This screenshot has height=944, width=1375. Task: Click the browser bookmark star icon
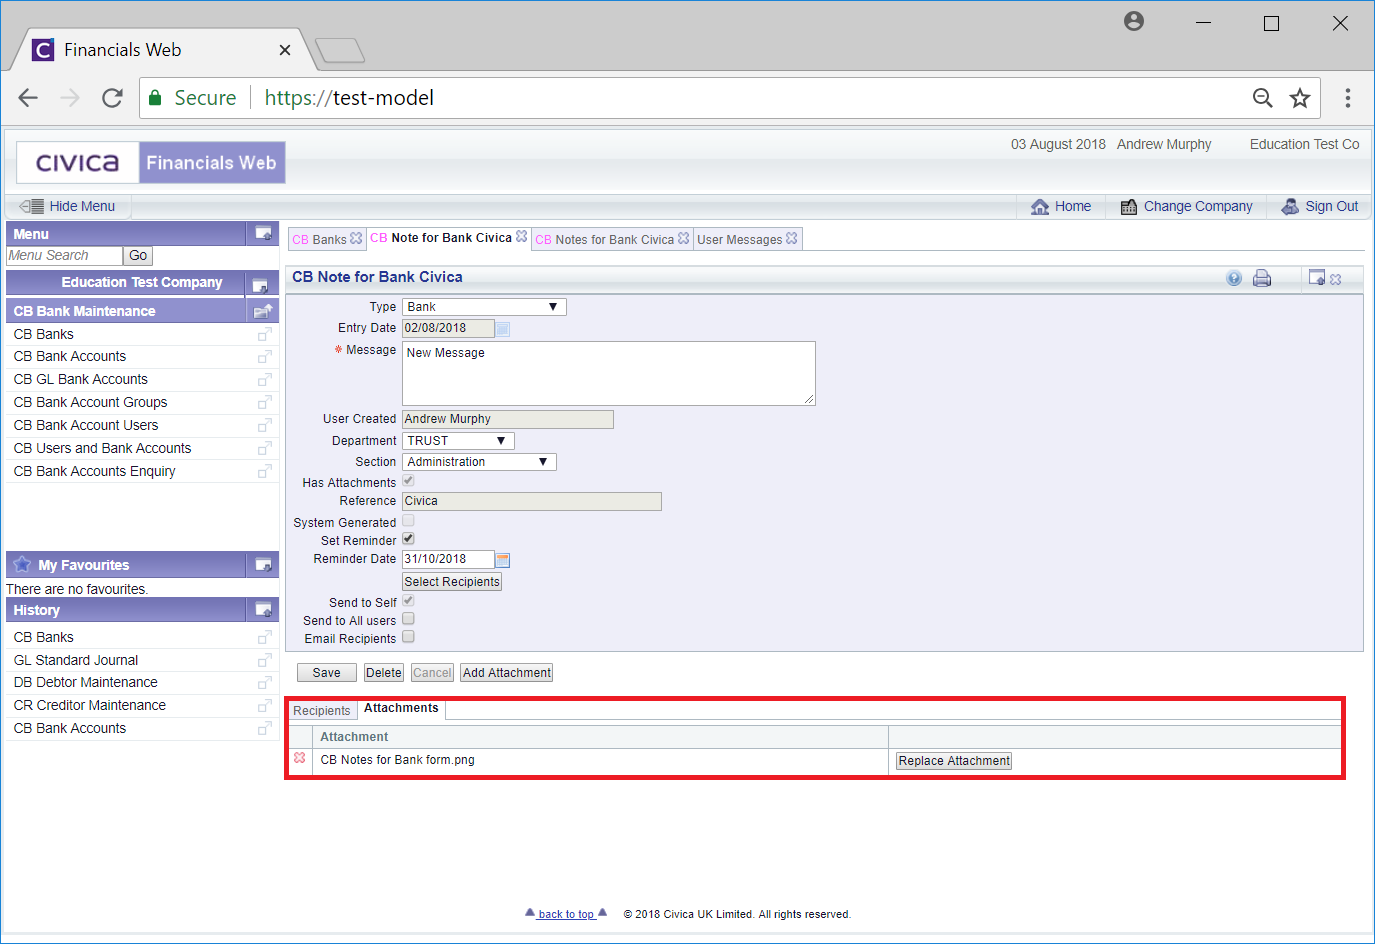(1300, 98)
